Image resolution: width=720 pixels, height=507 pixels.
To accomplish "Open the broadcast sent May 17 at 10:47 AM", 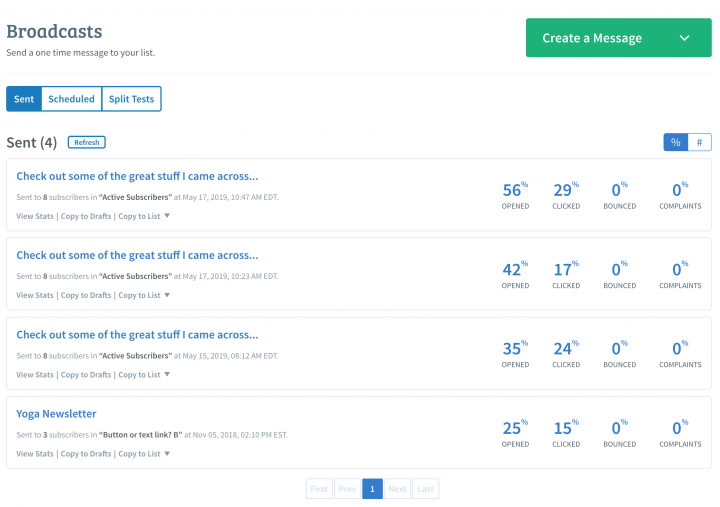I will (x=137, y=176).
